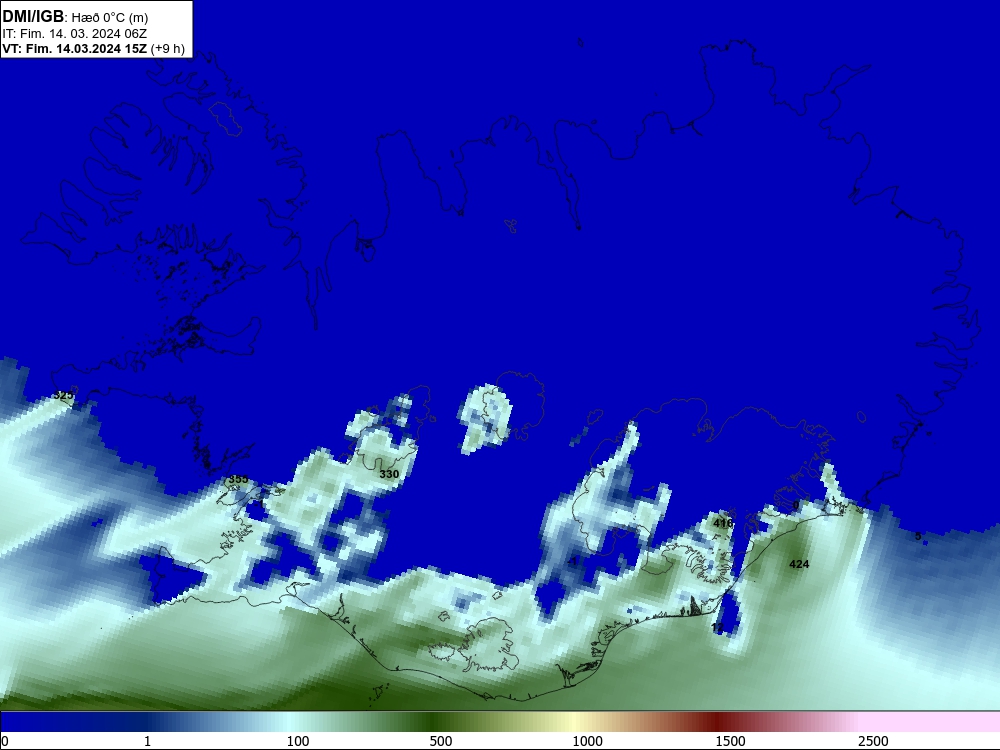Click the IT: Fim. 14. 03. 2024 06Z line
Screen dimensions: 1000x750
coord(75,34)
